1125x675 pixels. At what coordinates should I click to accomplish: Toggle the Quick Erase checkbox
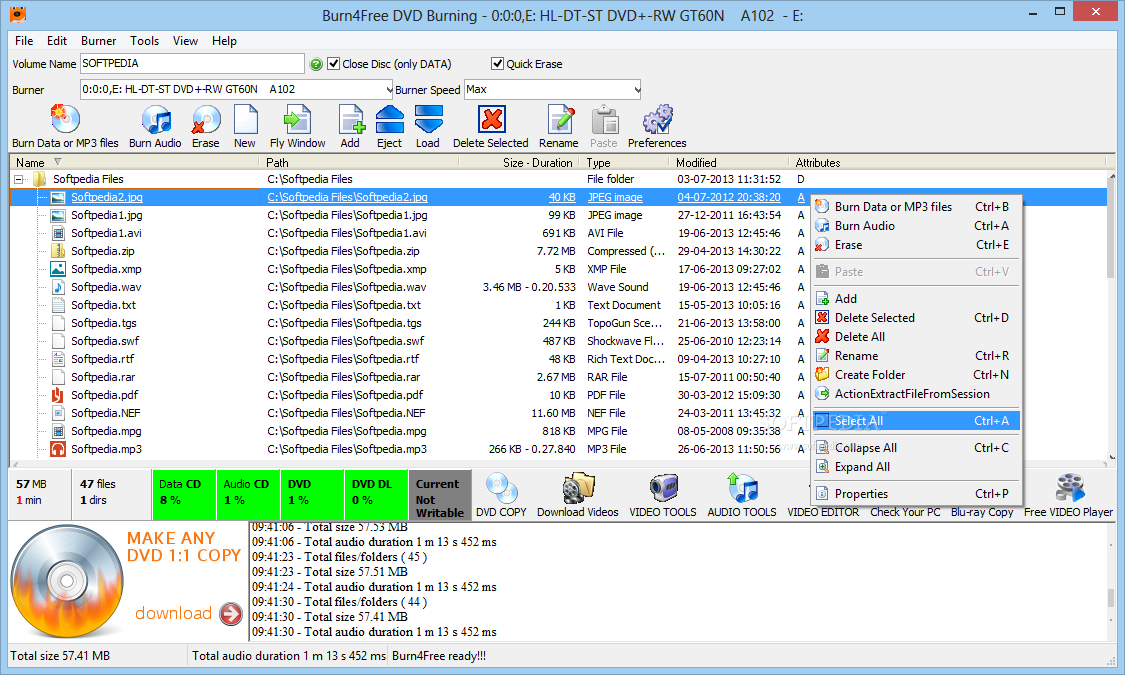click(x=497, y=63)
